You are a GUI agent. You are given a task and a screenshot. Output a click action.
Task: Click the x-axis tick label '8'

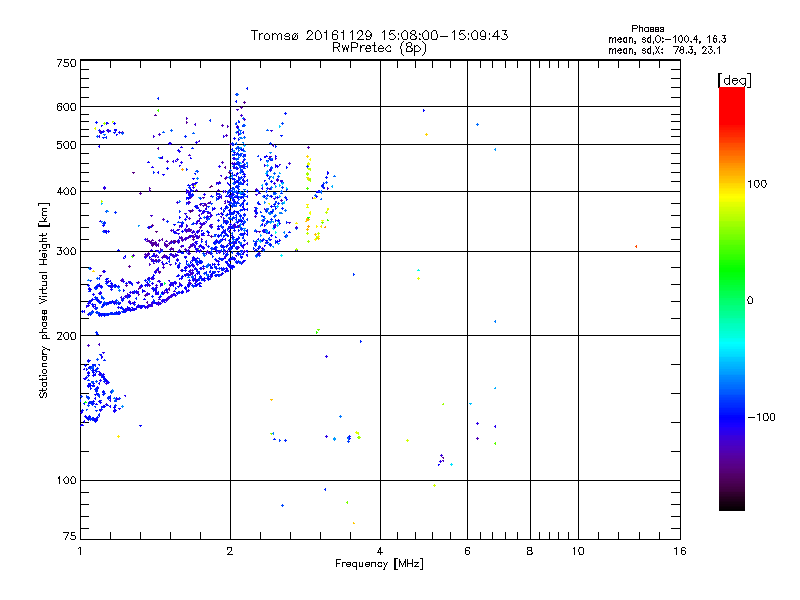coord(530,551)
